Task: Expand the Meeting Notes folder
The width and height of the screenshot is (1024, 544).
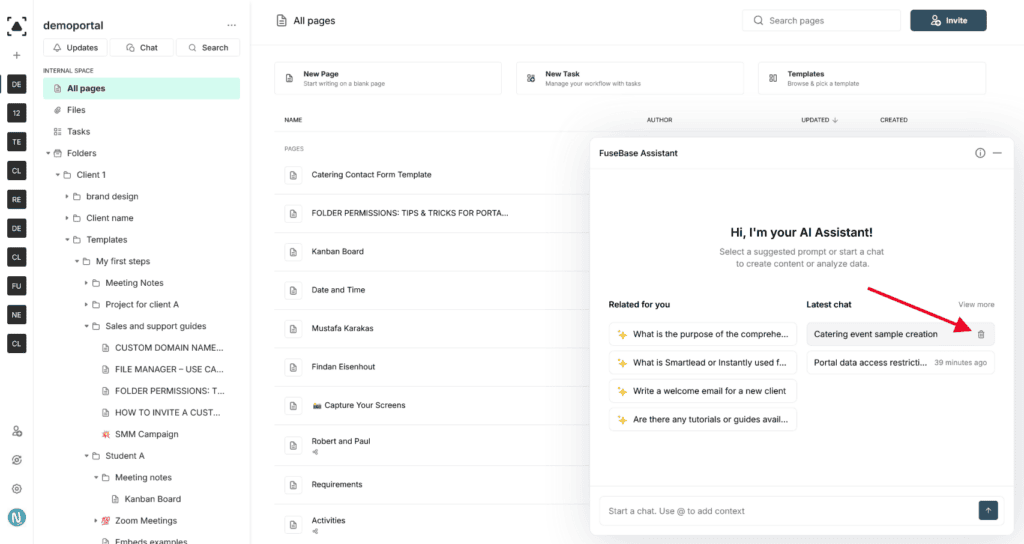Action: point(86,283)
